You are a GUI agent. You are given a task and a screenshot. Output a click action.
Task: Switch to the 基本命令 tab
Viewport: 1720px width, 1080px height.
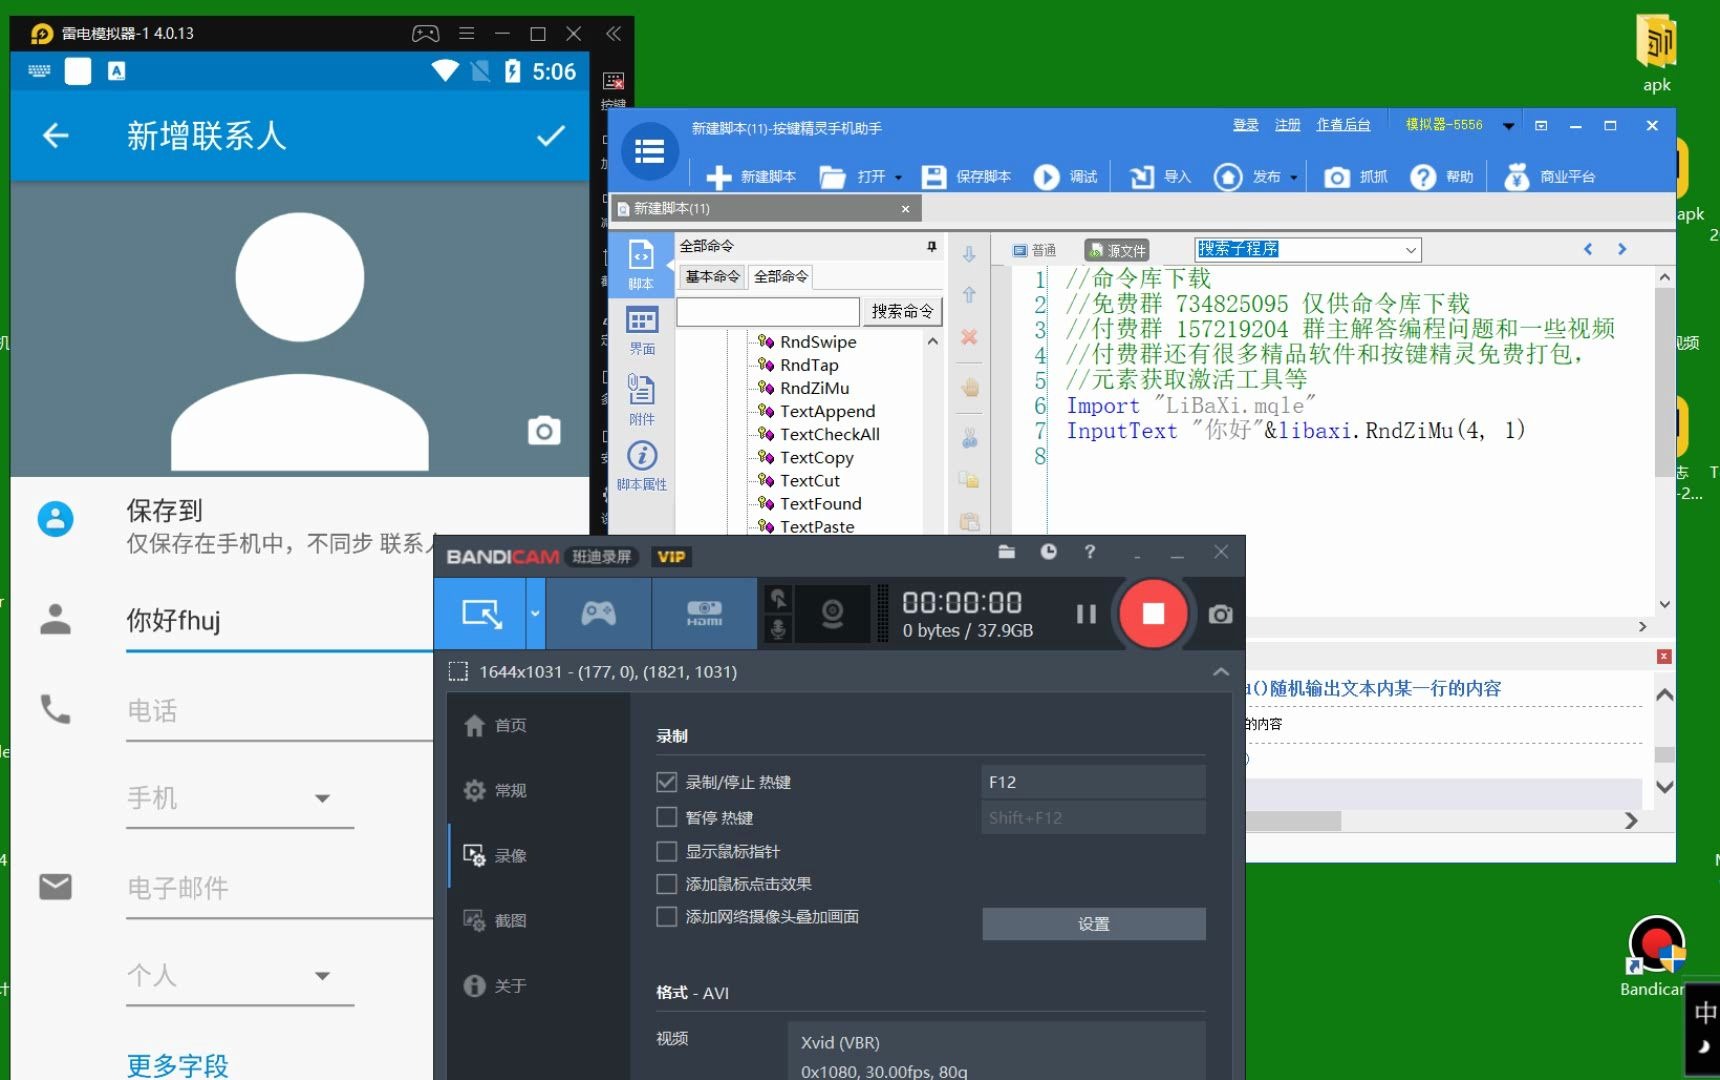click(712, 276)
